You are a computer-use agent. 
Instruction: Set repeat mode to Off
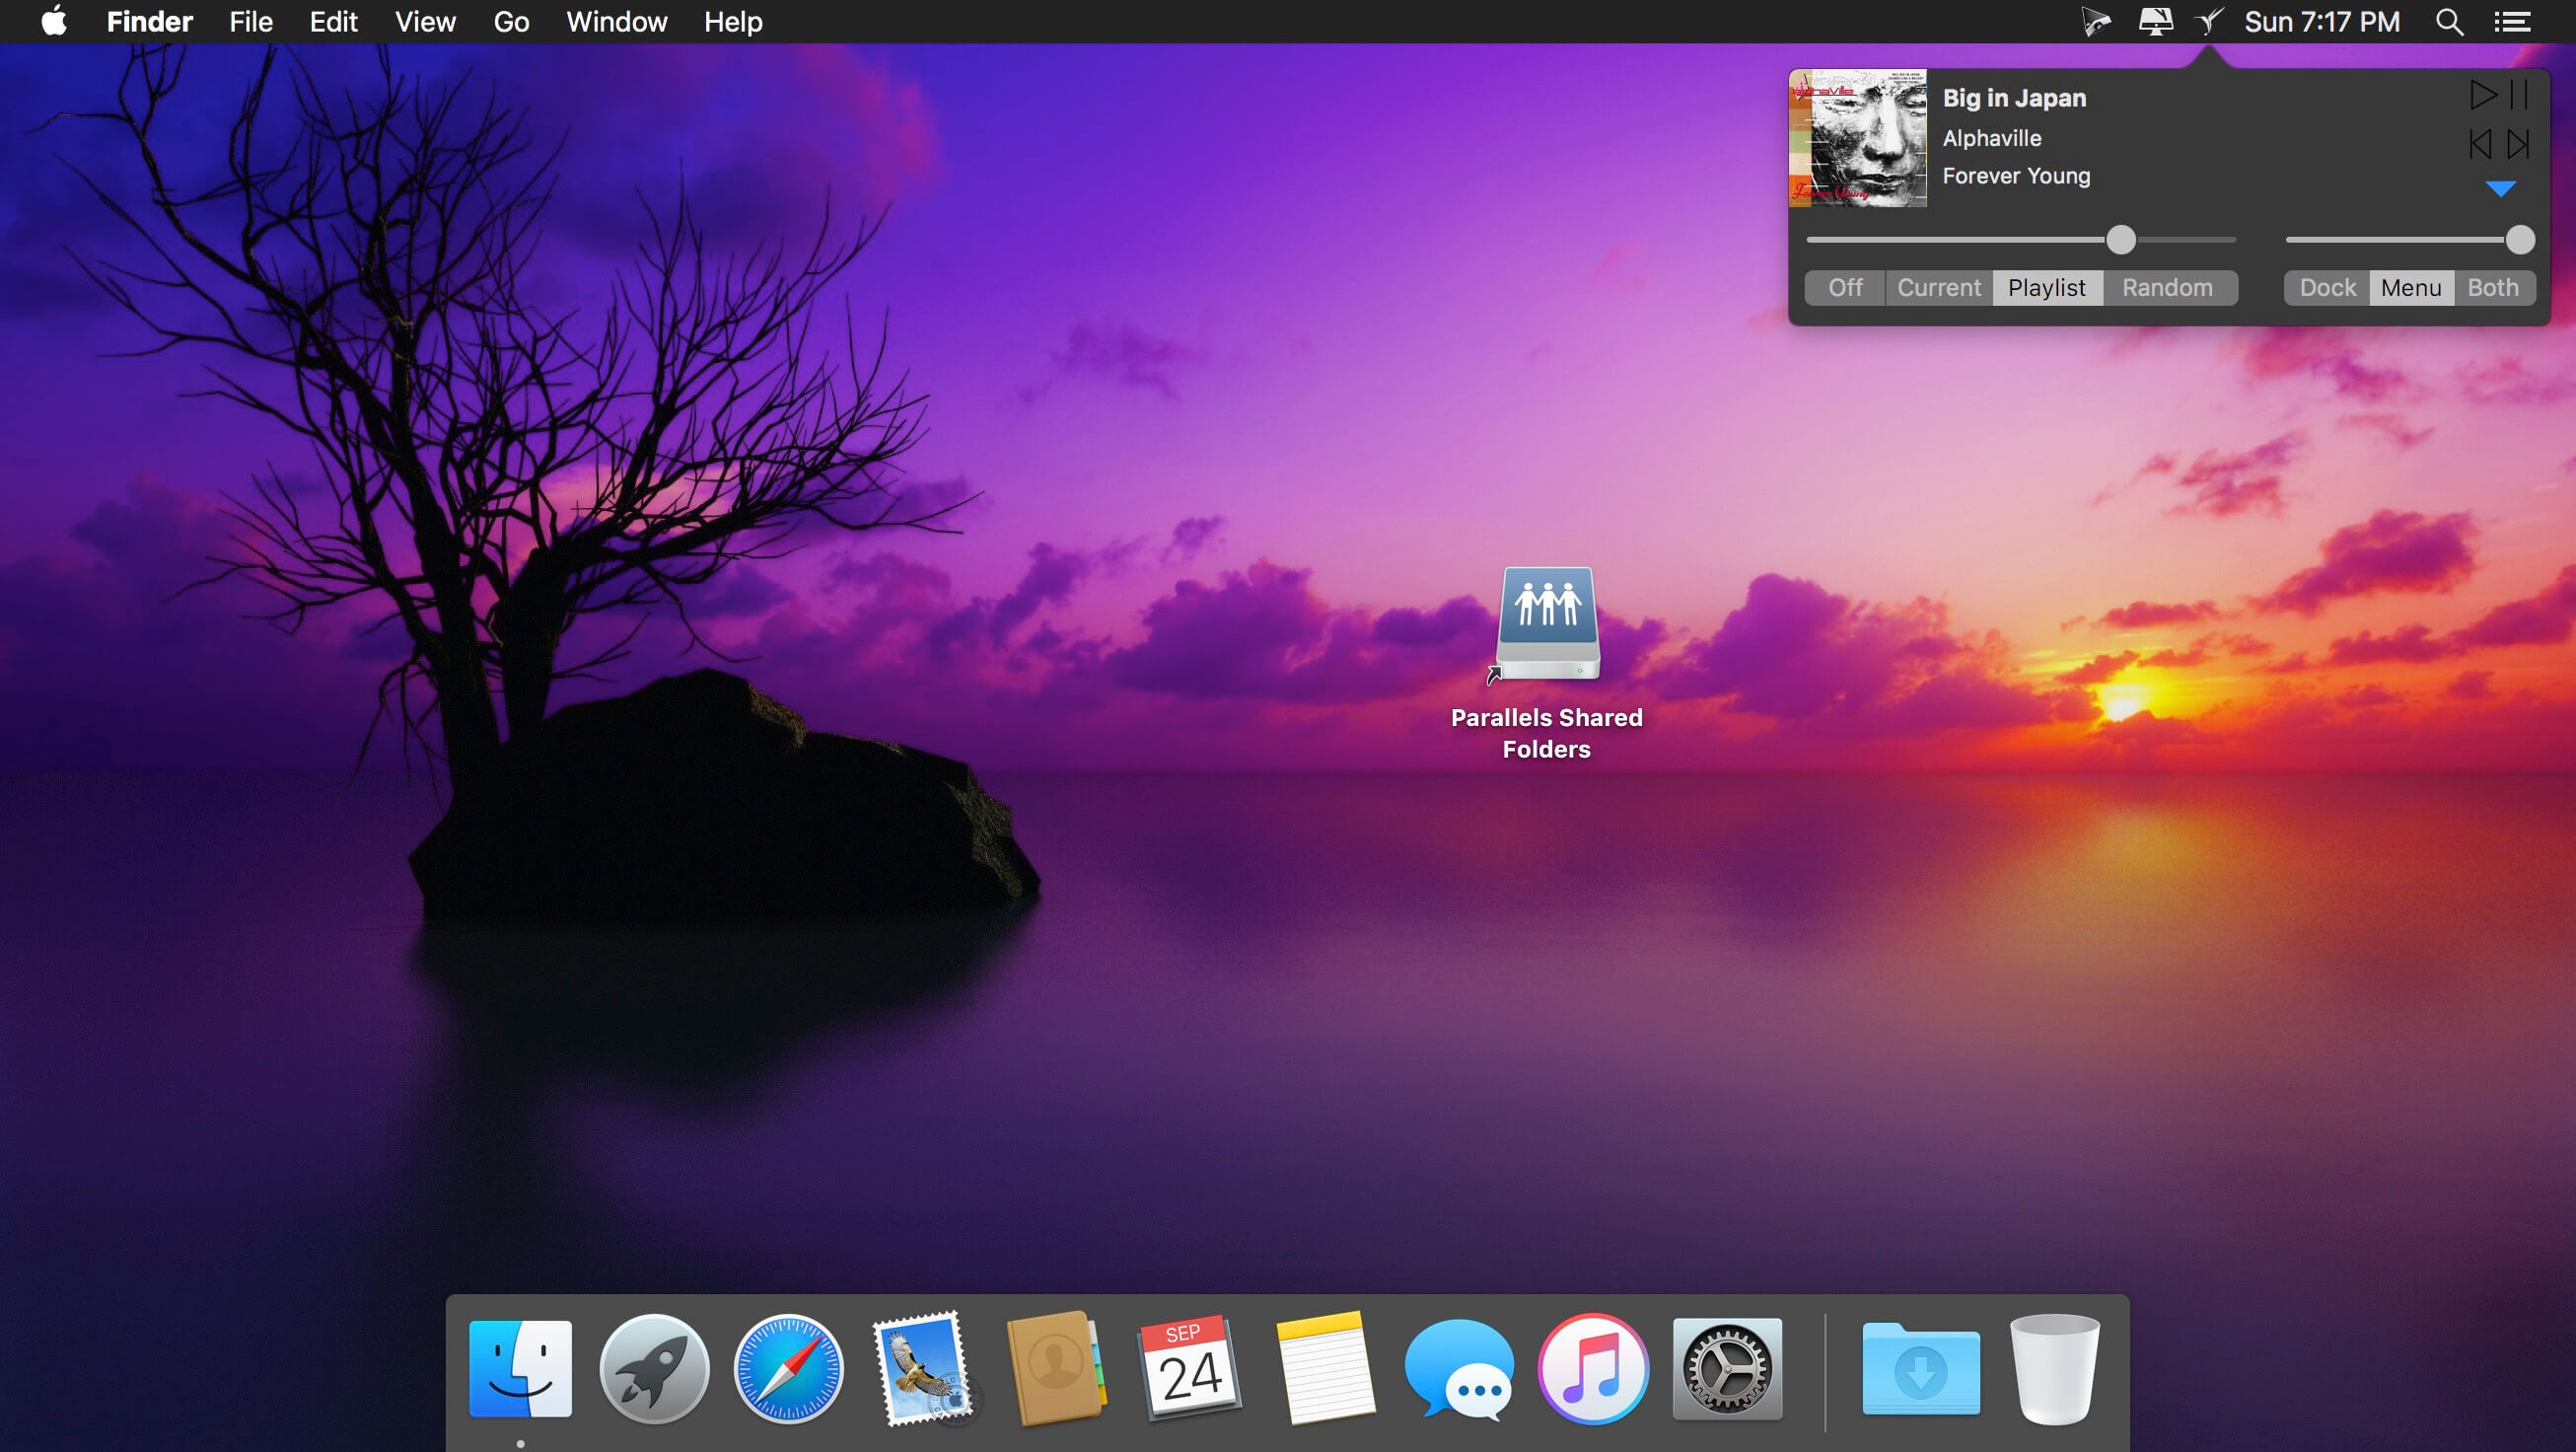pos(1844,288)
